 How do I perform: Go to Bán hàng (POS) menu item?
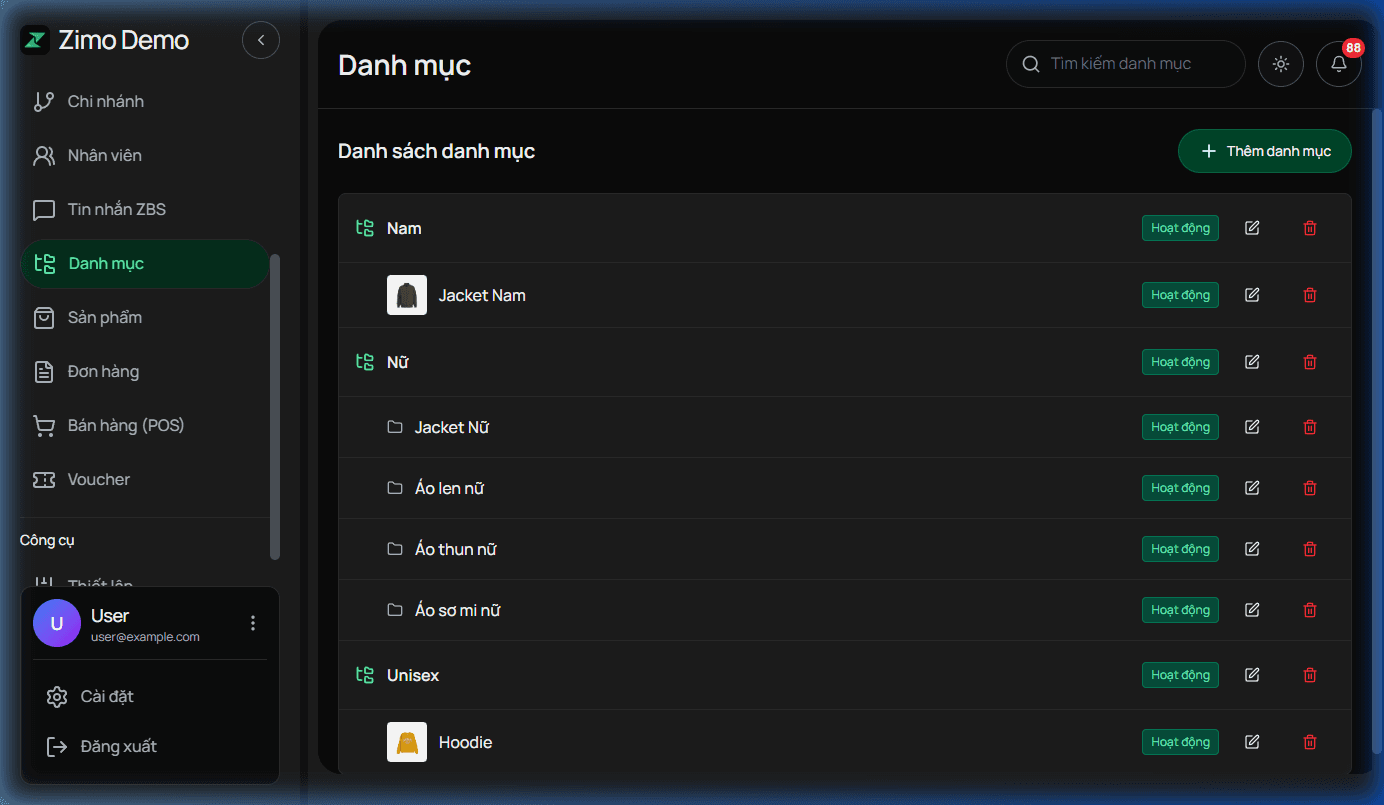[125, 426]
